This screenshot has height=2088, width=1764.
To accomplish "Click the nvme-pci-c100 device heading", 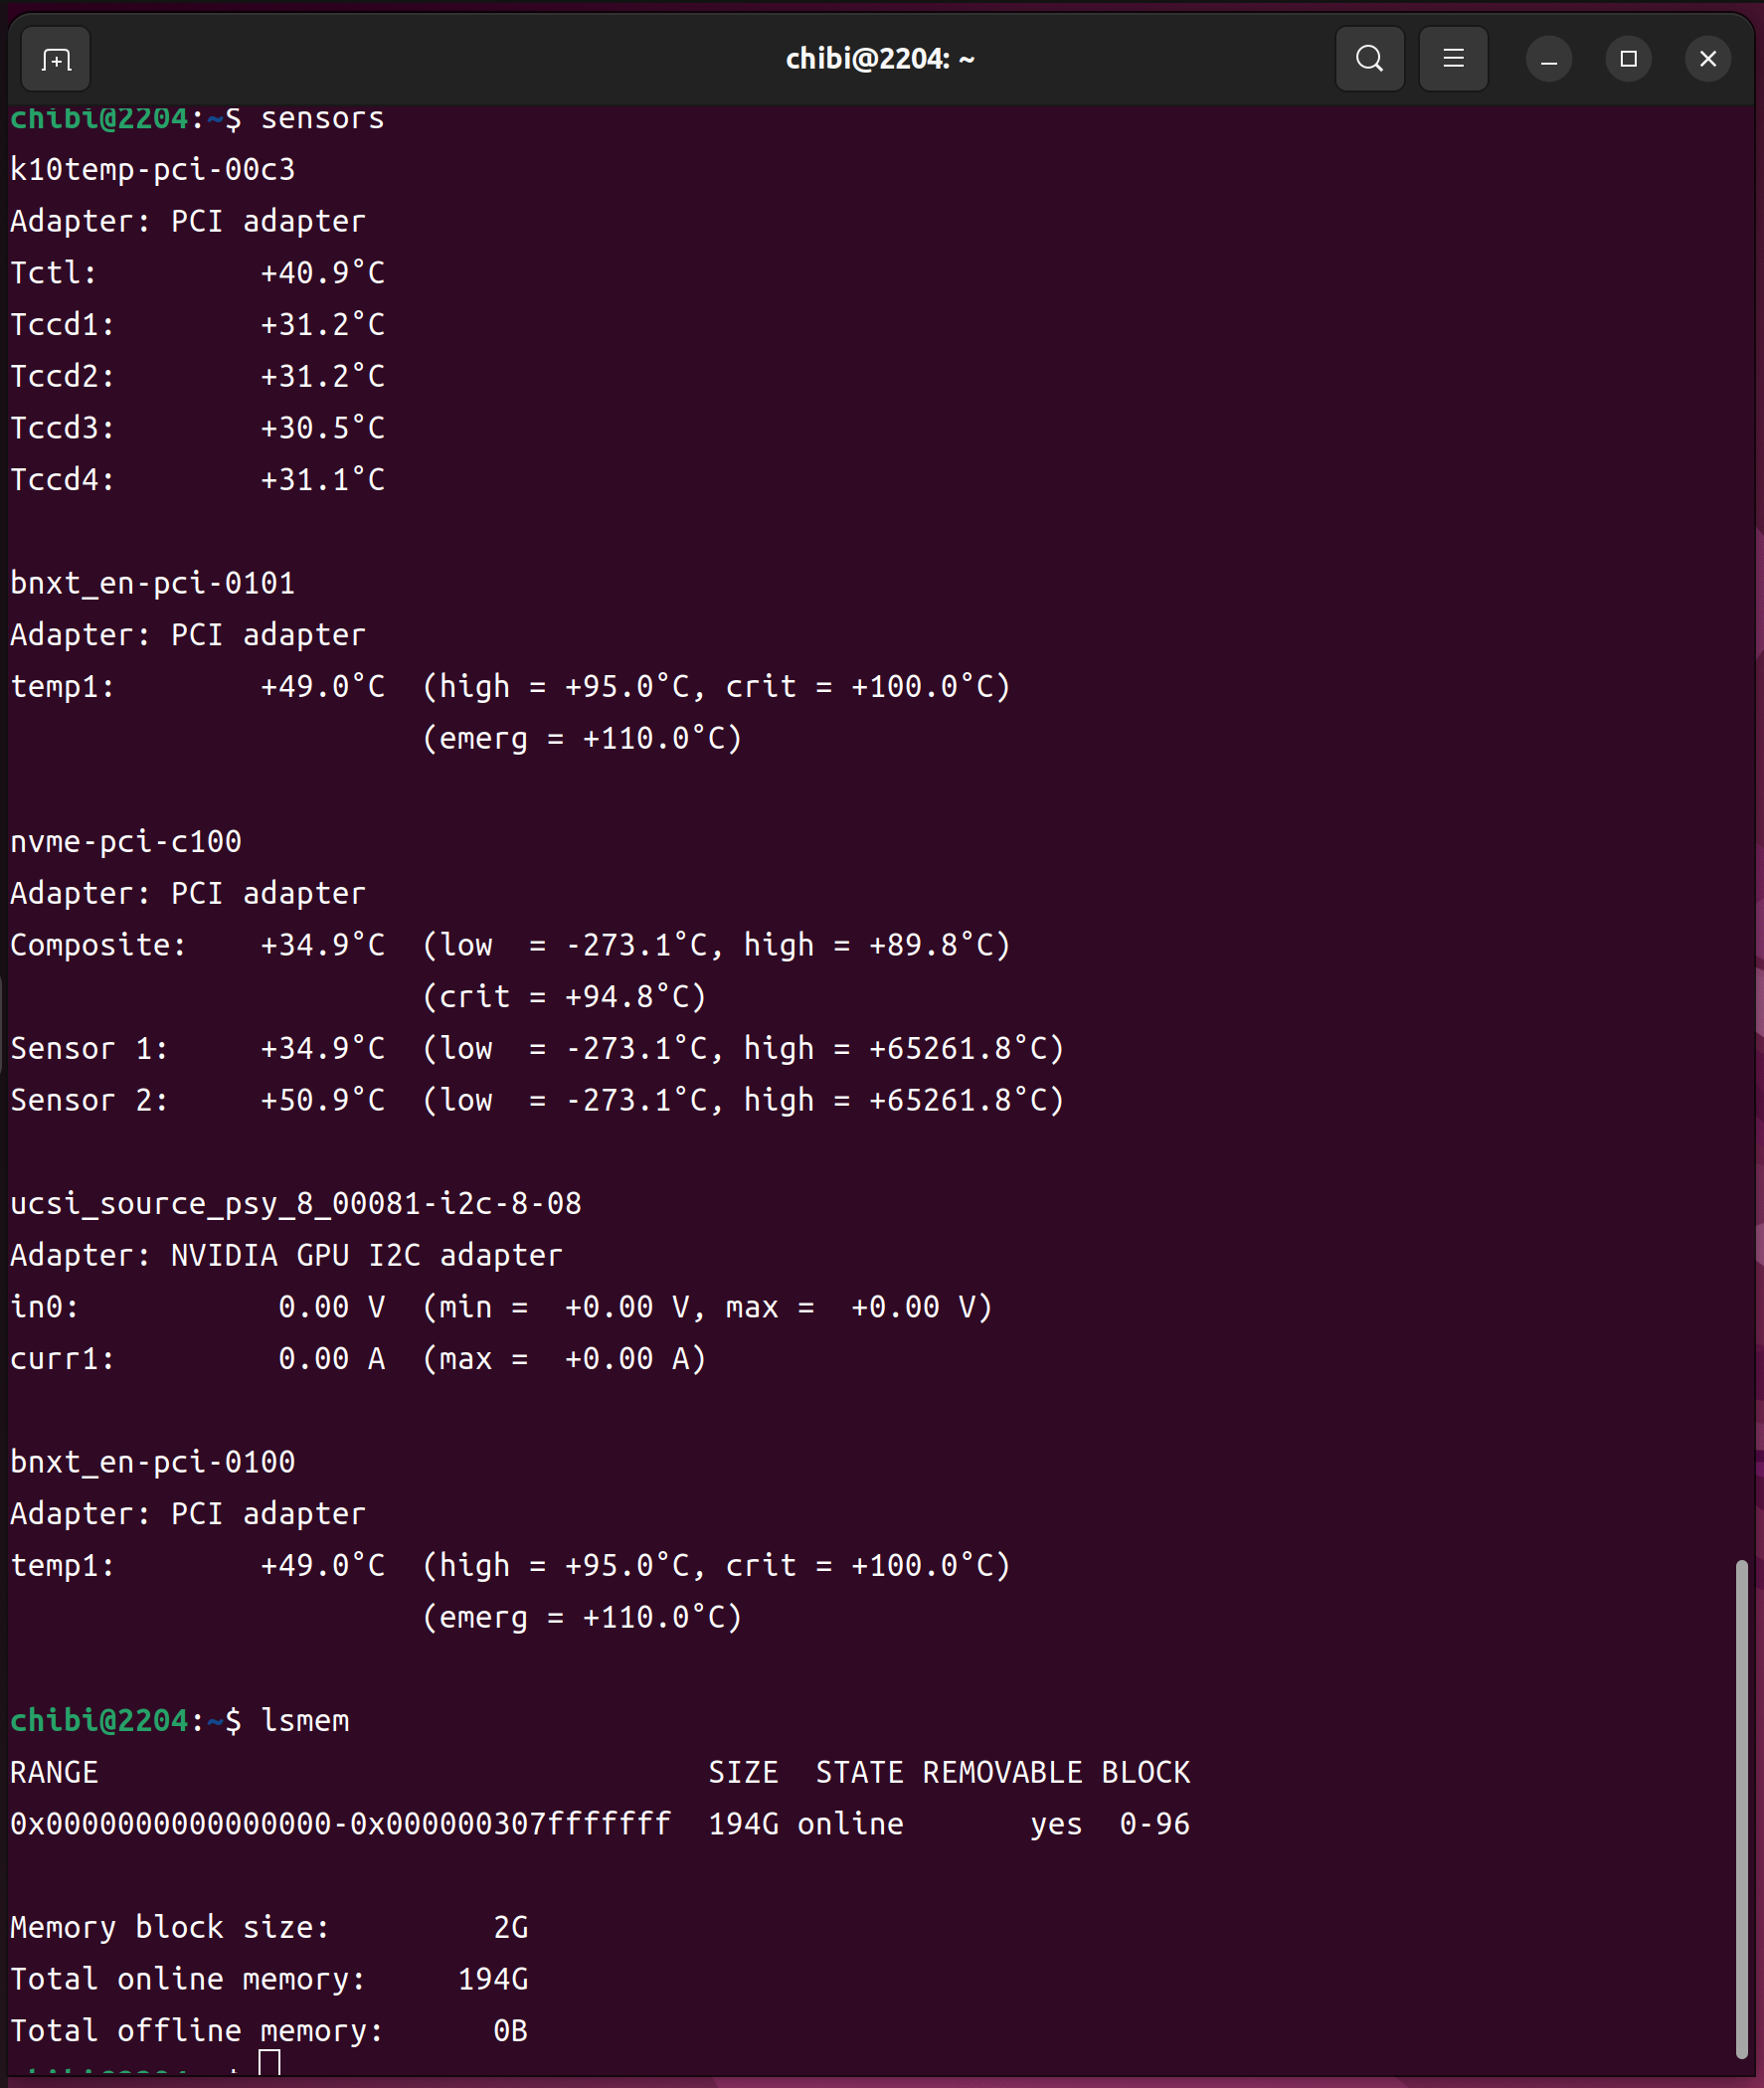I will 126,842.
